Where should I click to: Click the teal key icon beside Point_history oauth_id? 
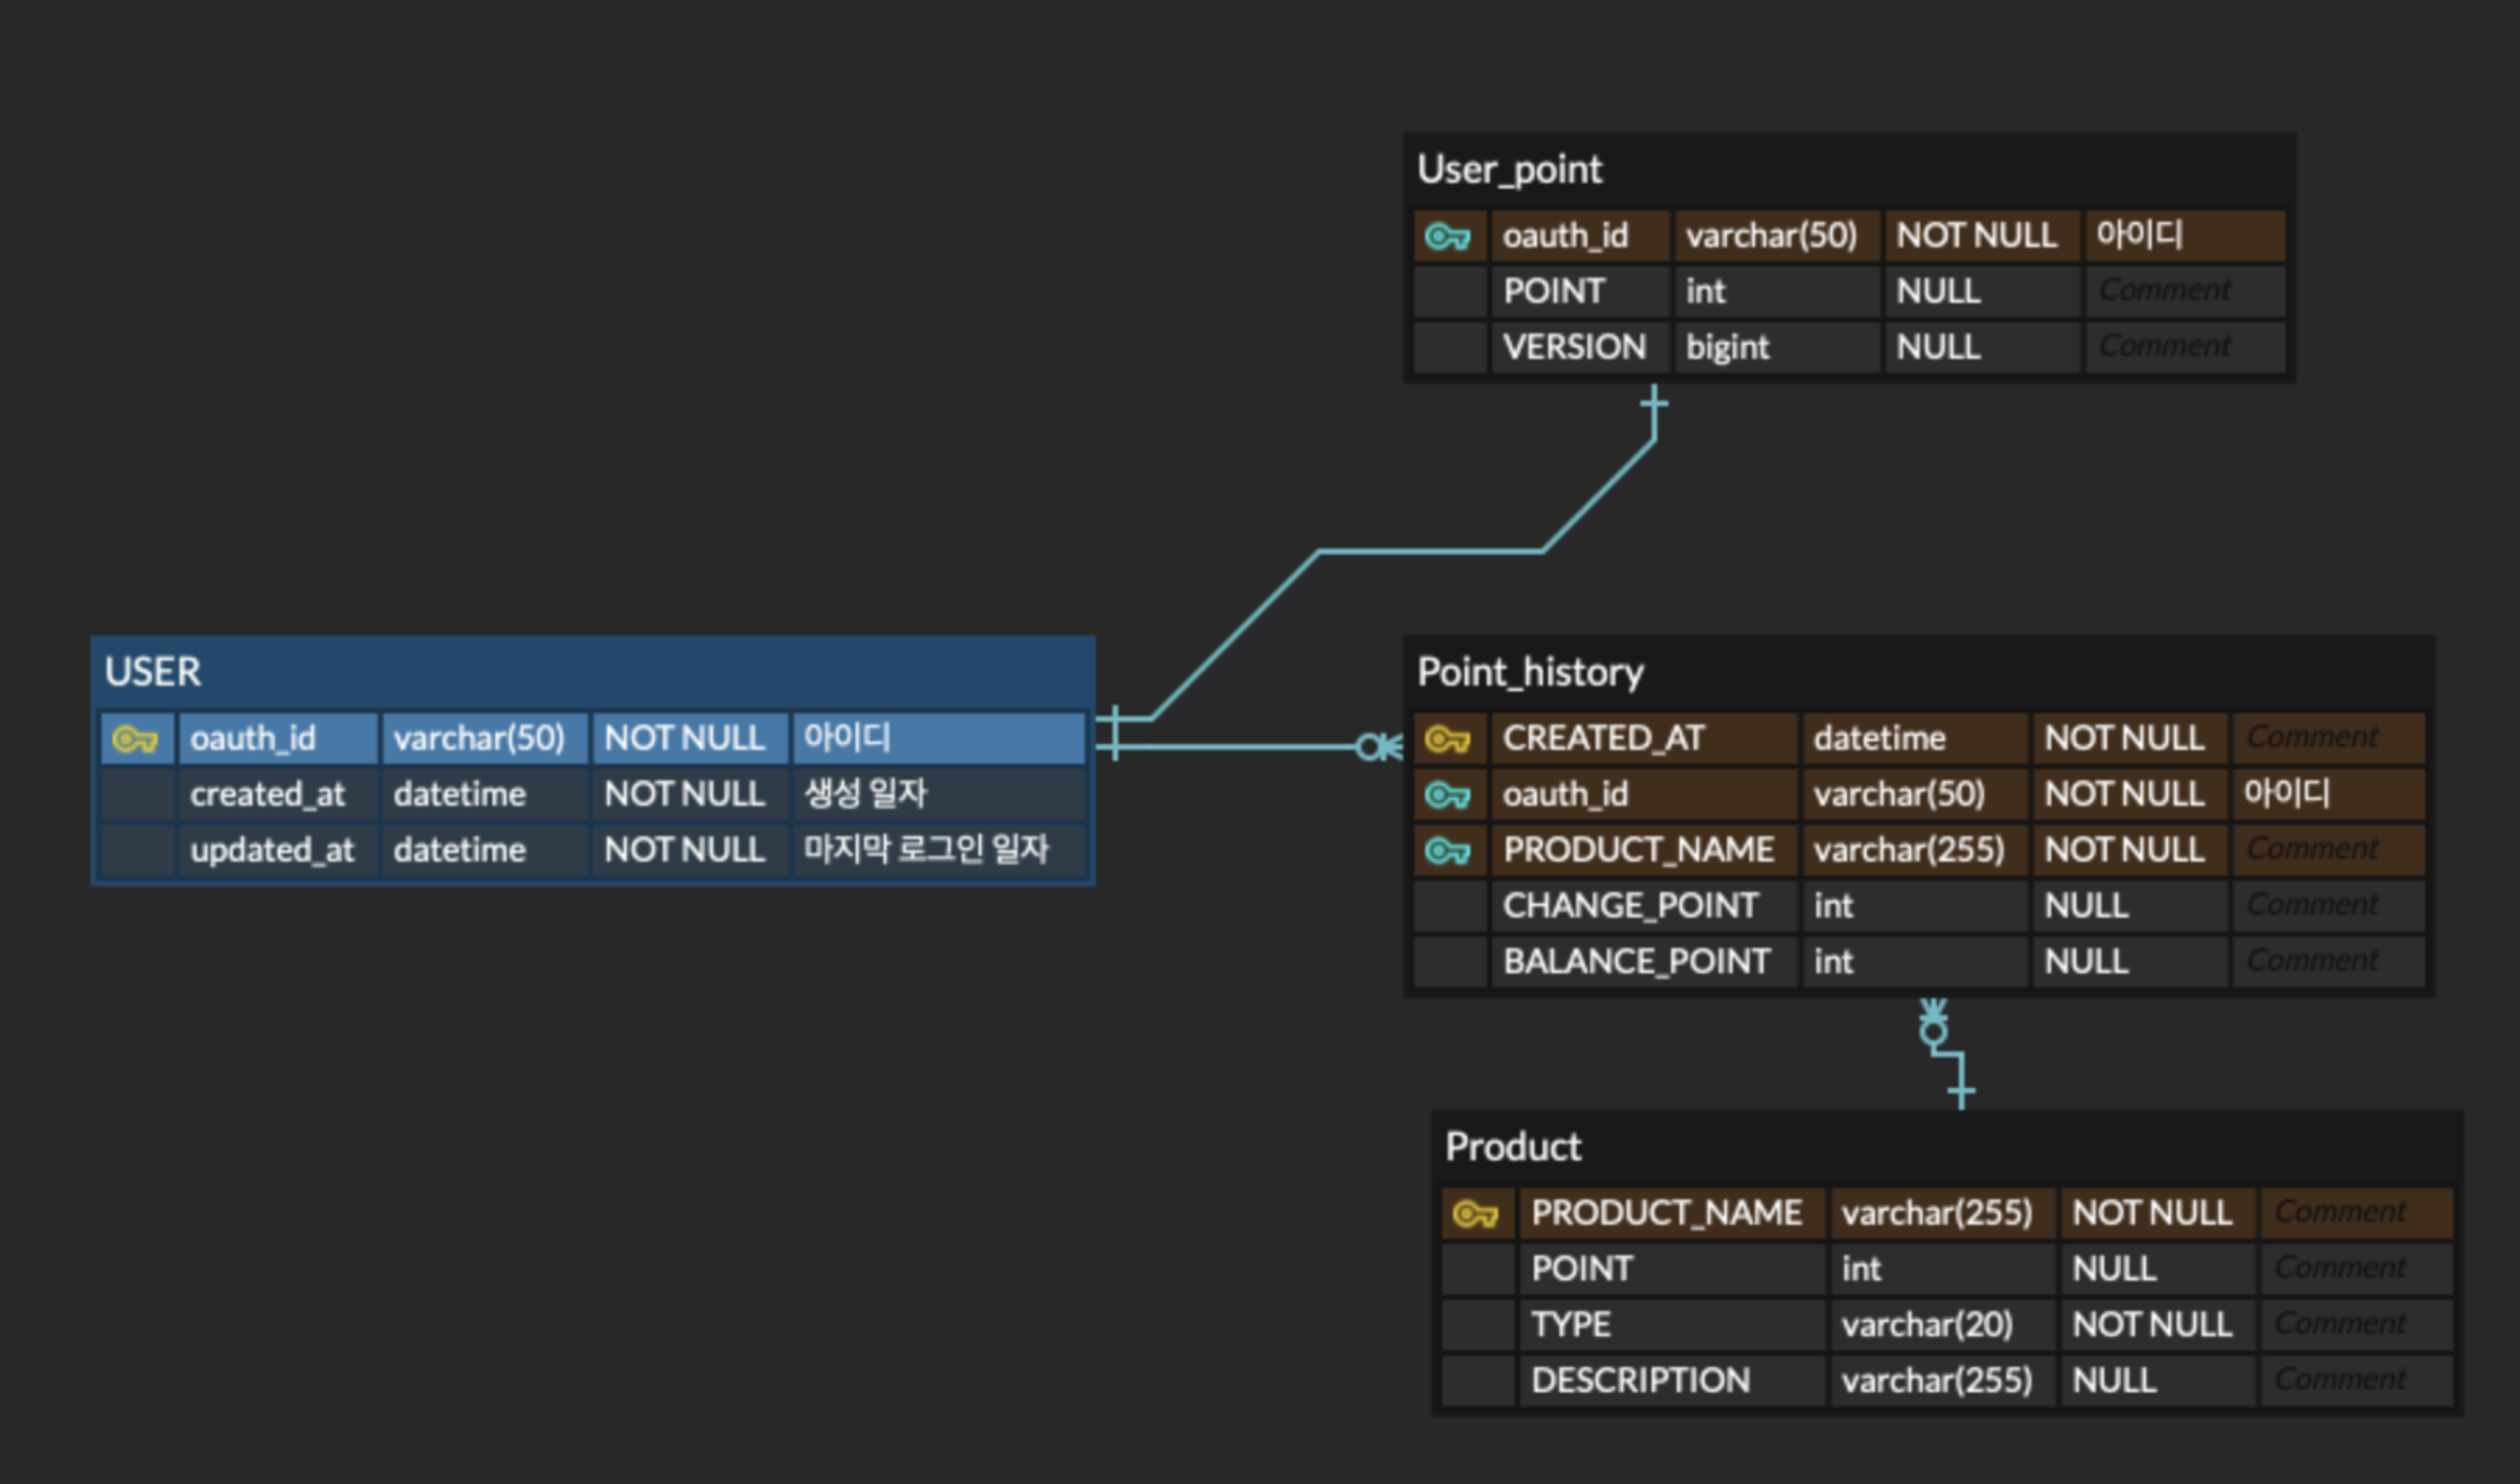coord(1447,795)
